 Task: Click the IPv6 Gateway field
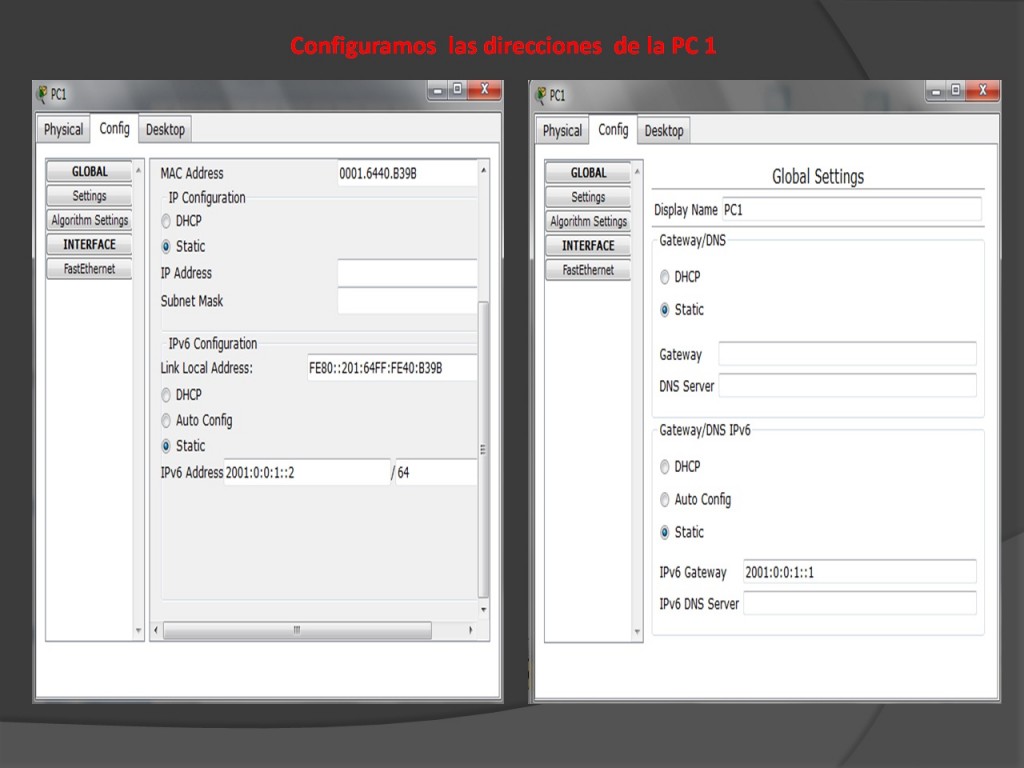pyautogui.click(x=859, y=572)
